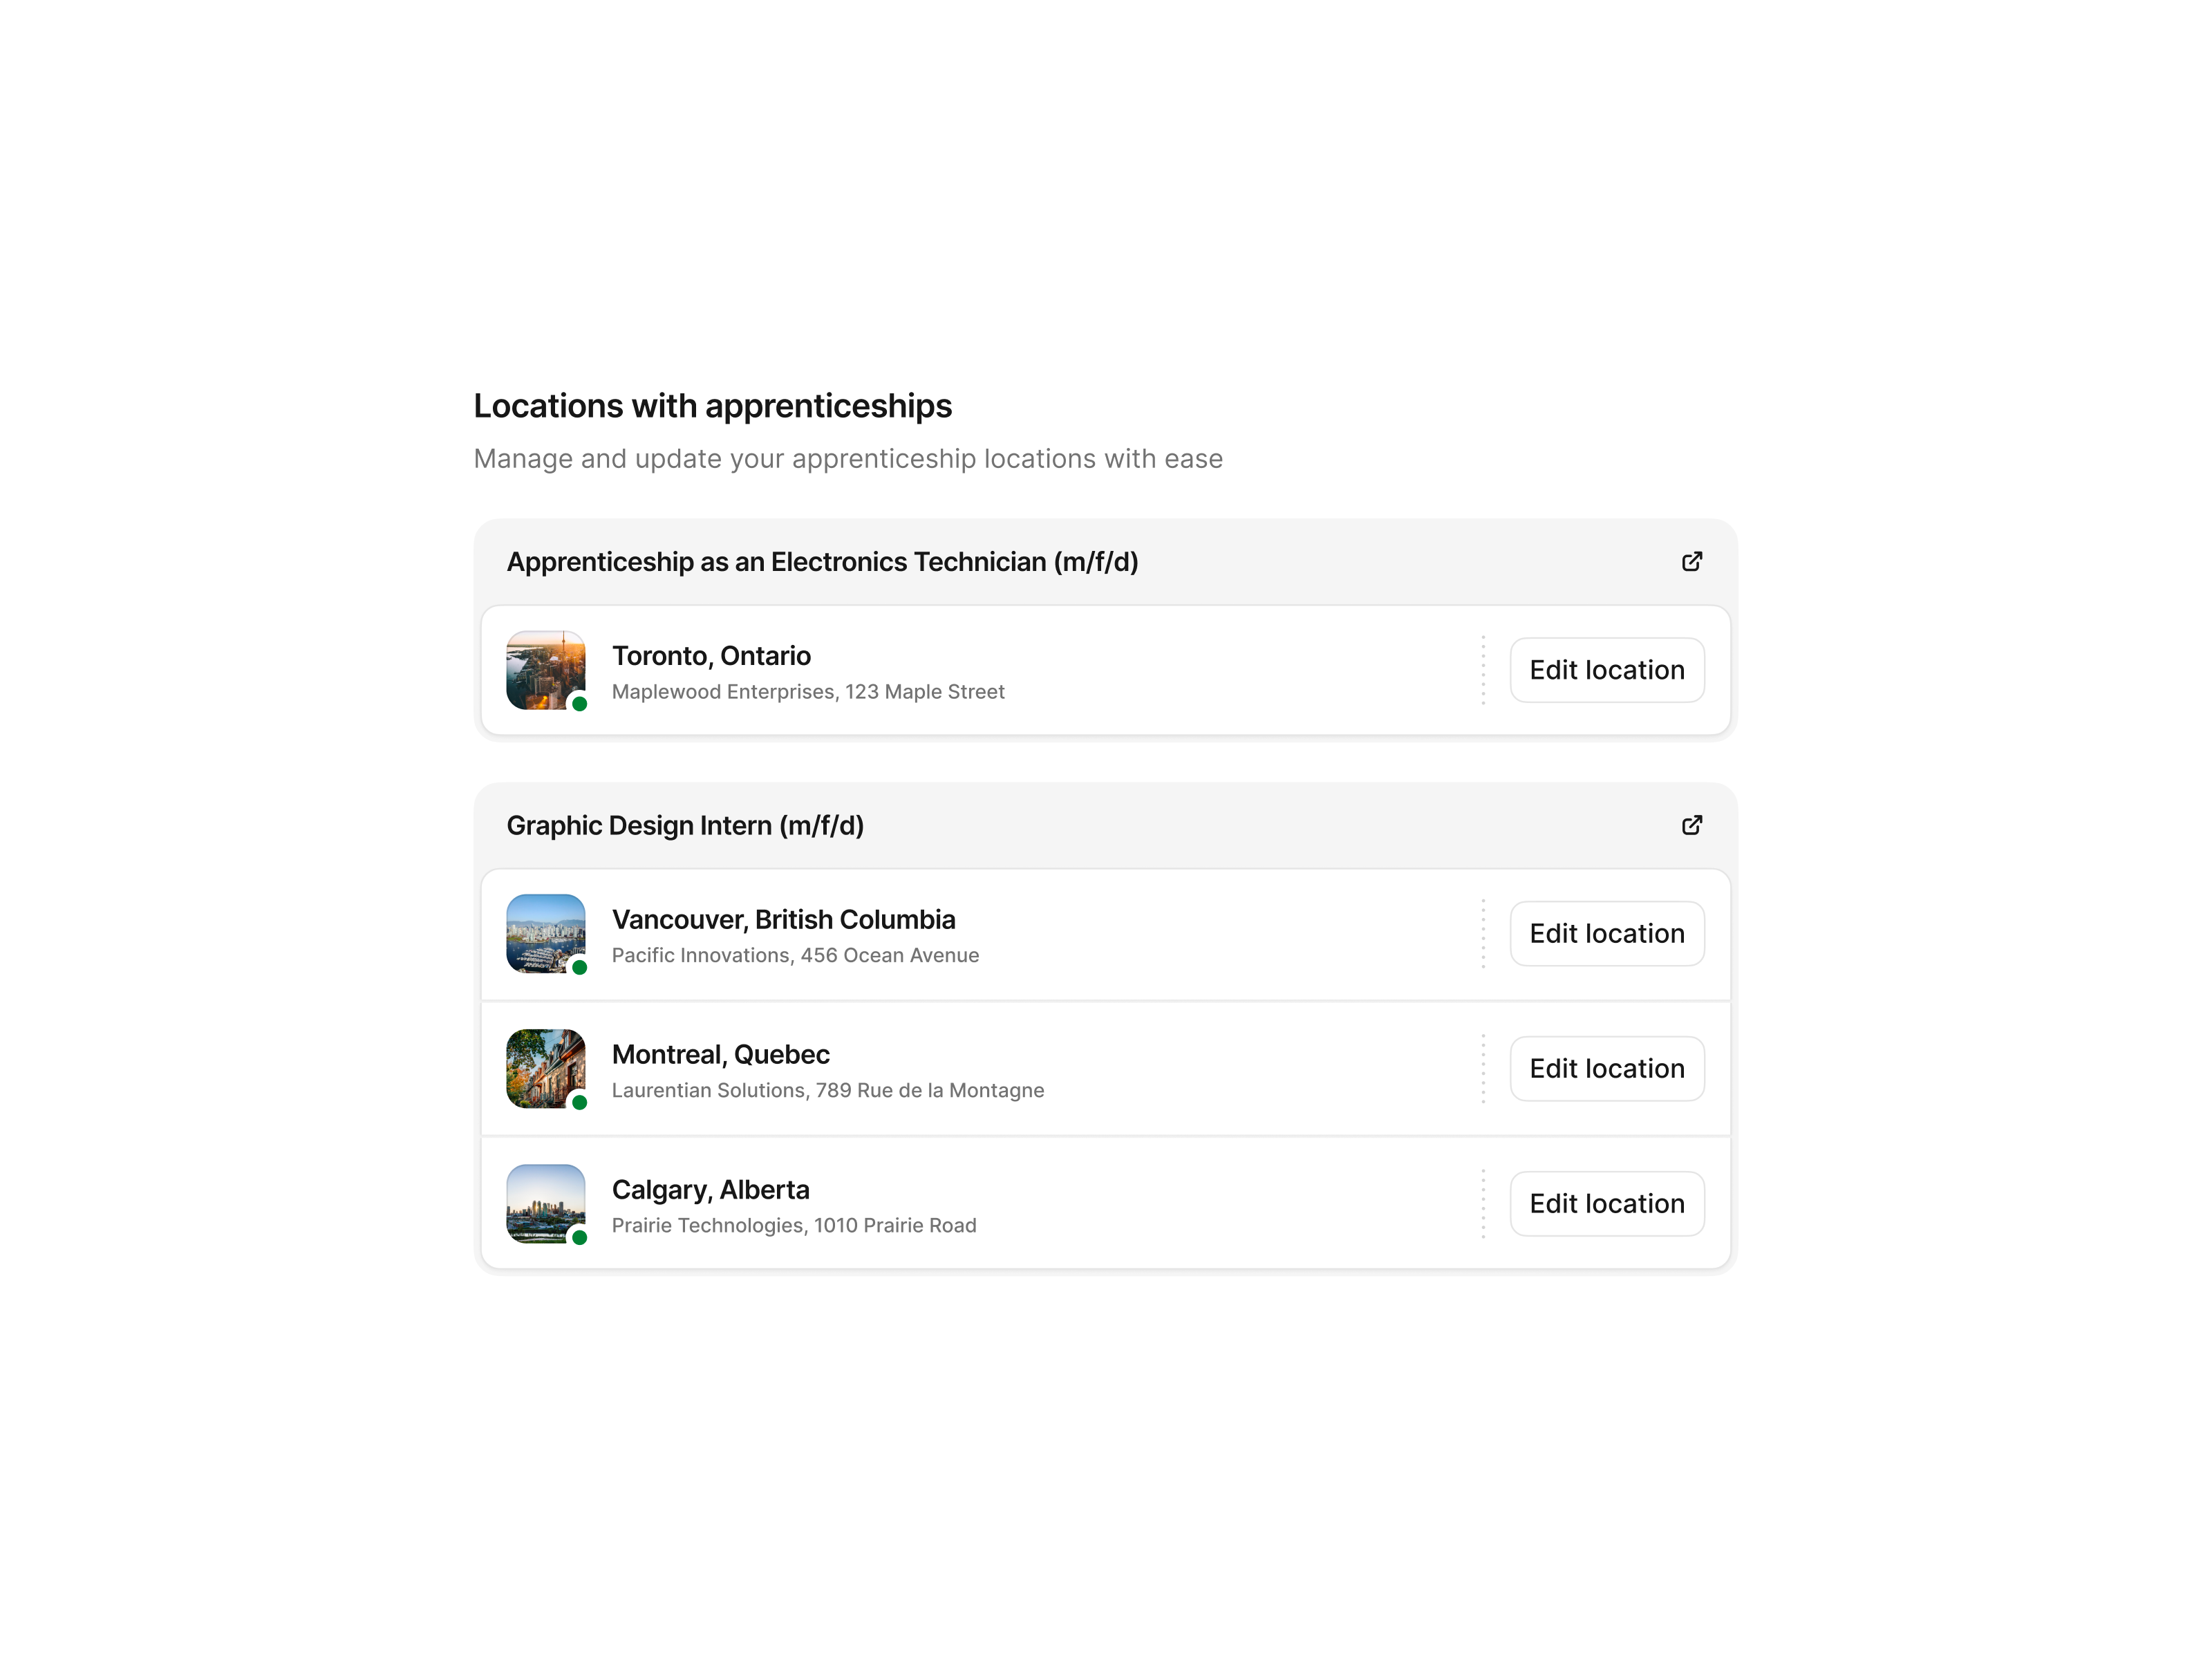Click the Vancouver harbor thumbnail

[x=546, y=933]
